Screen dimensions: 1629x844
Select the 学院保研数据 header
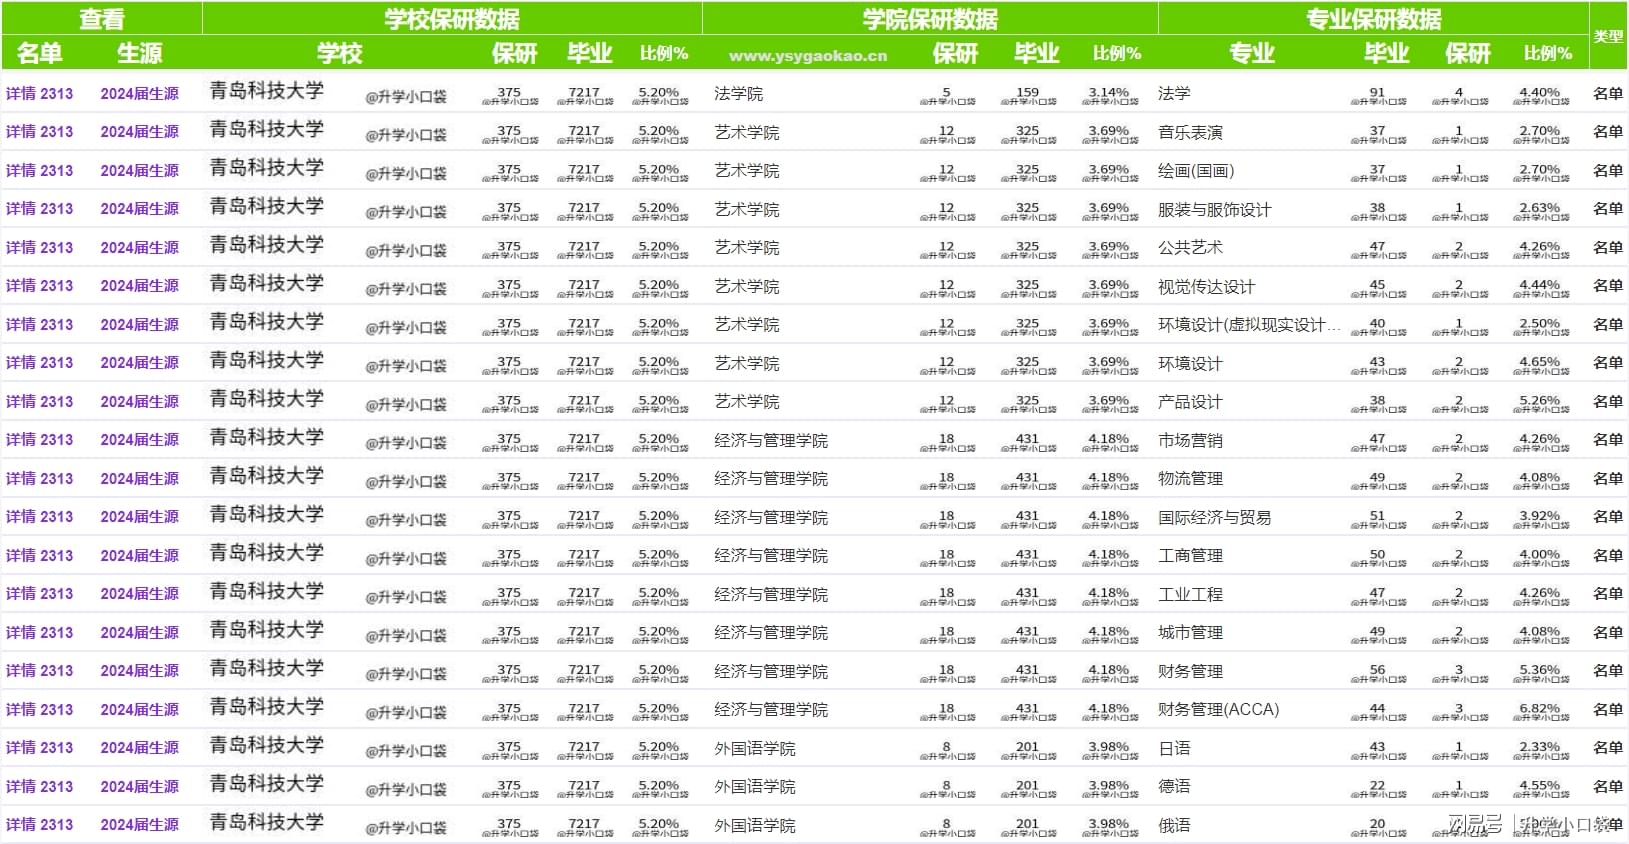point(930,19)
